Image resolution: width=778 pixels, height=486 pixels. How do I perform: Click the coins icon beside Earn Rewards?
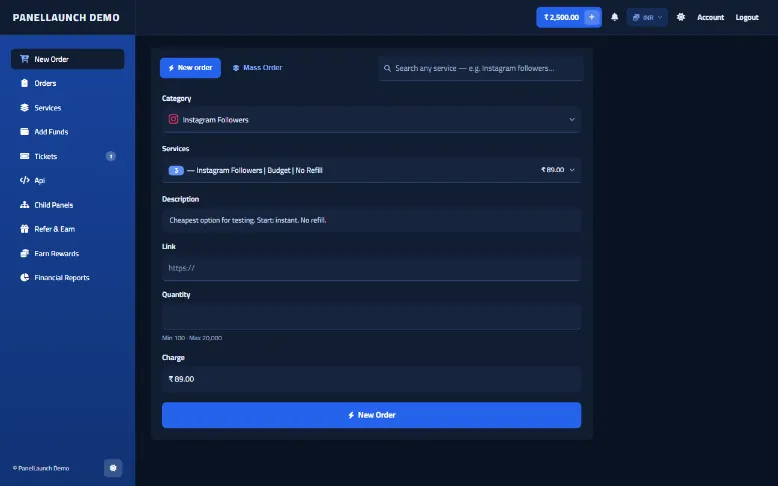[24, 253]
